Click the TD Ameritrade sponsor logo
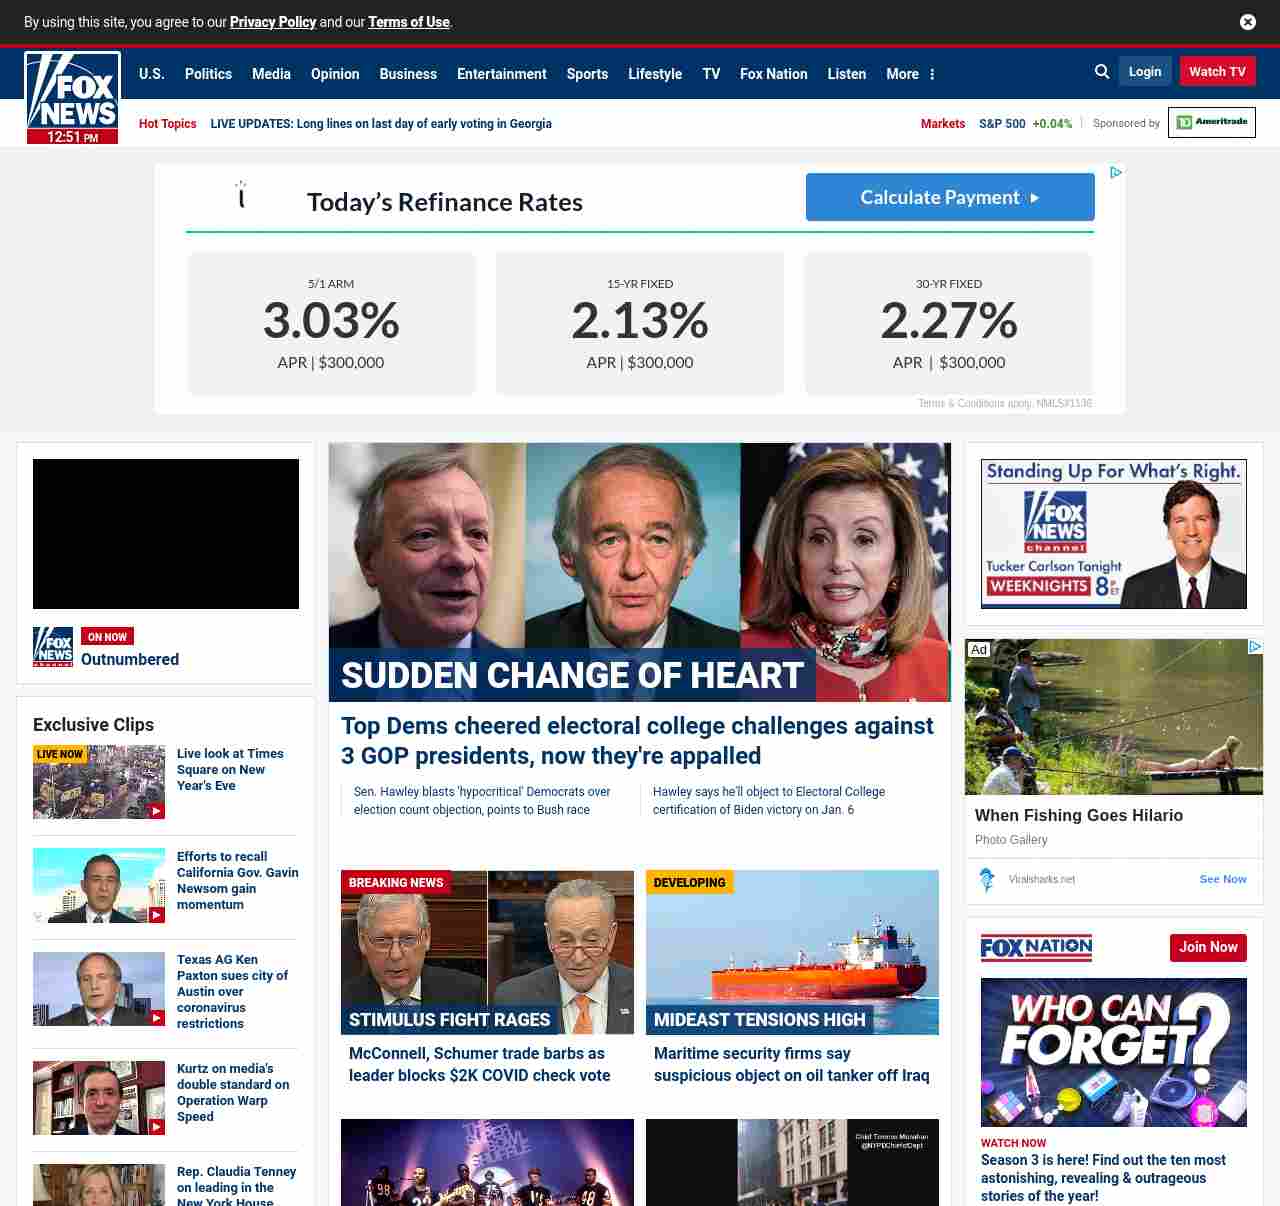The width and height of the screenshot is (1280, 1206). coord(1211,123)
